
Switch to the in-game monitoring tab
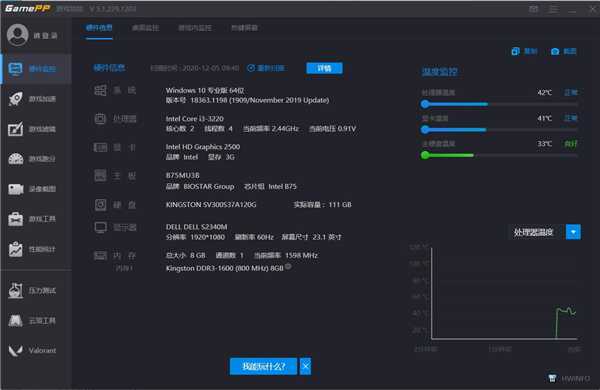tap(195, 28)
